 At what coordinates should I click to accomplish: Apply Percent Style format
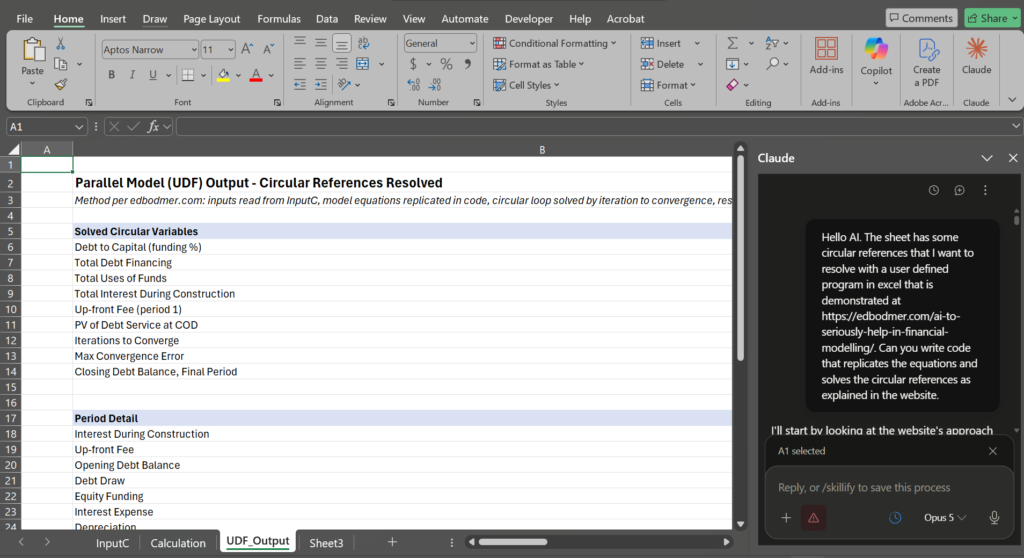pos(446,64)
